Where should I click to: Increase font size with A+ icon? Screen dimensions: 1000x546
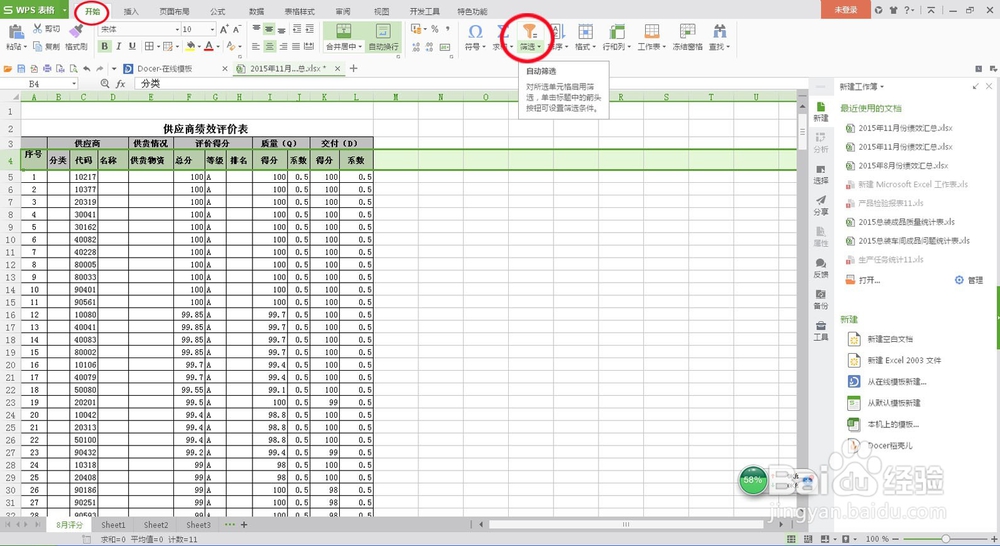[224, 29]
